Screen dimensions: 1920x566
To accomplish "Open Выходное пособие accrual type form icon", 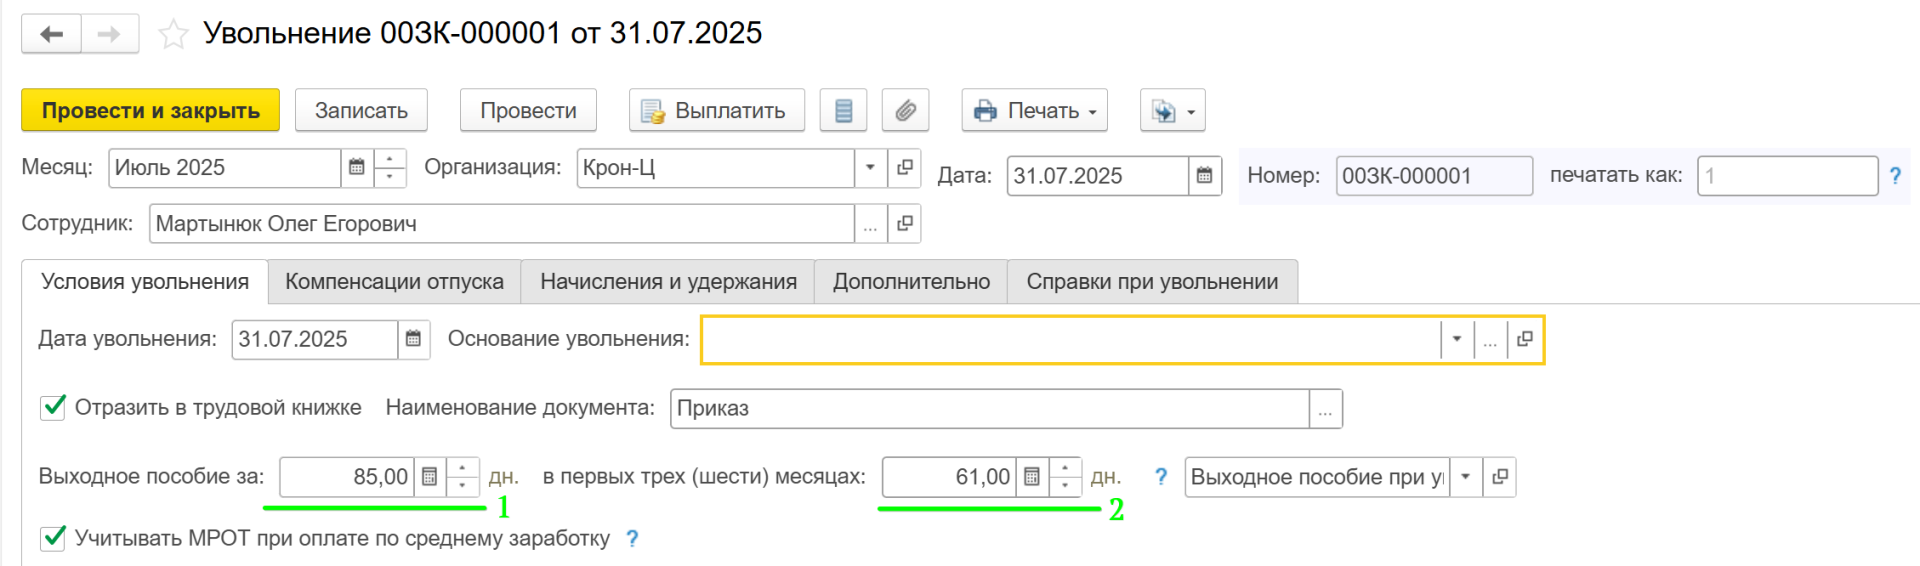I will click(x=1499, y=477).
